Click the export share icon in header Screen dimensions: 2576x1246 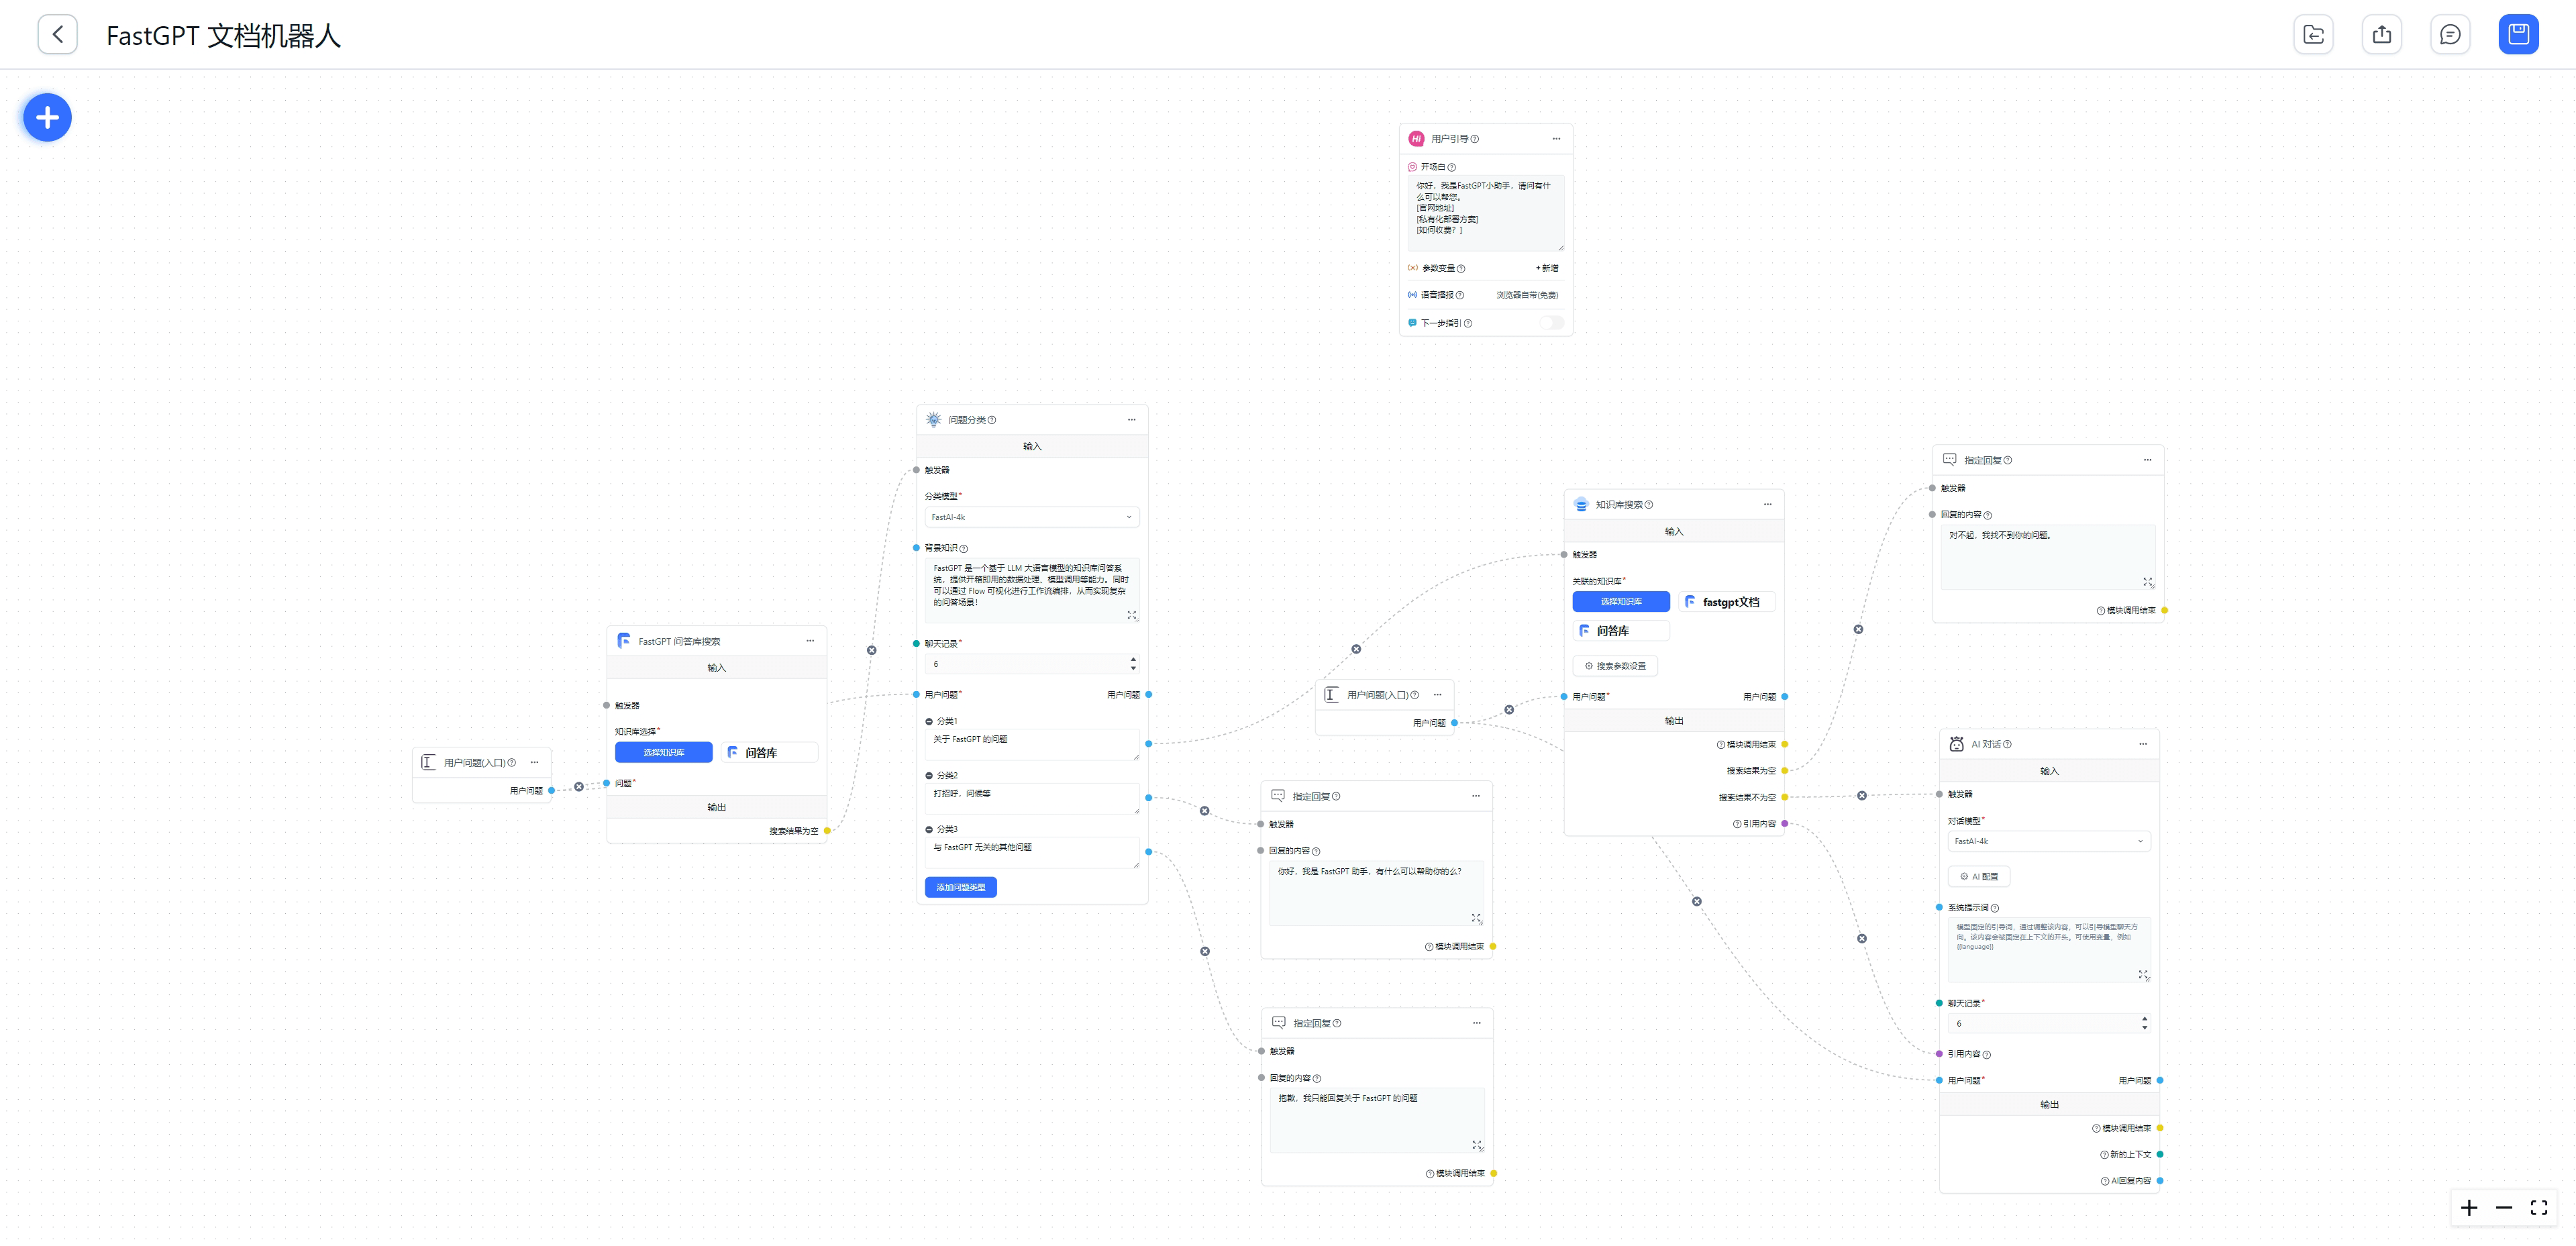[2381, 35]
